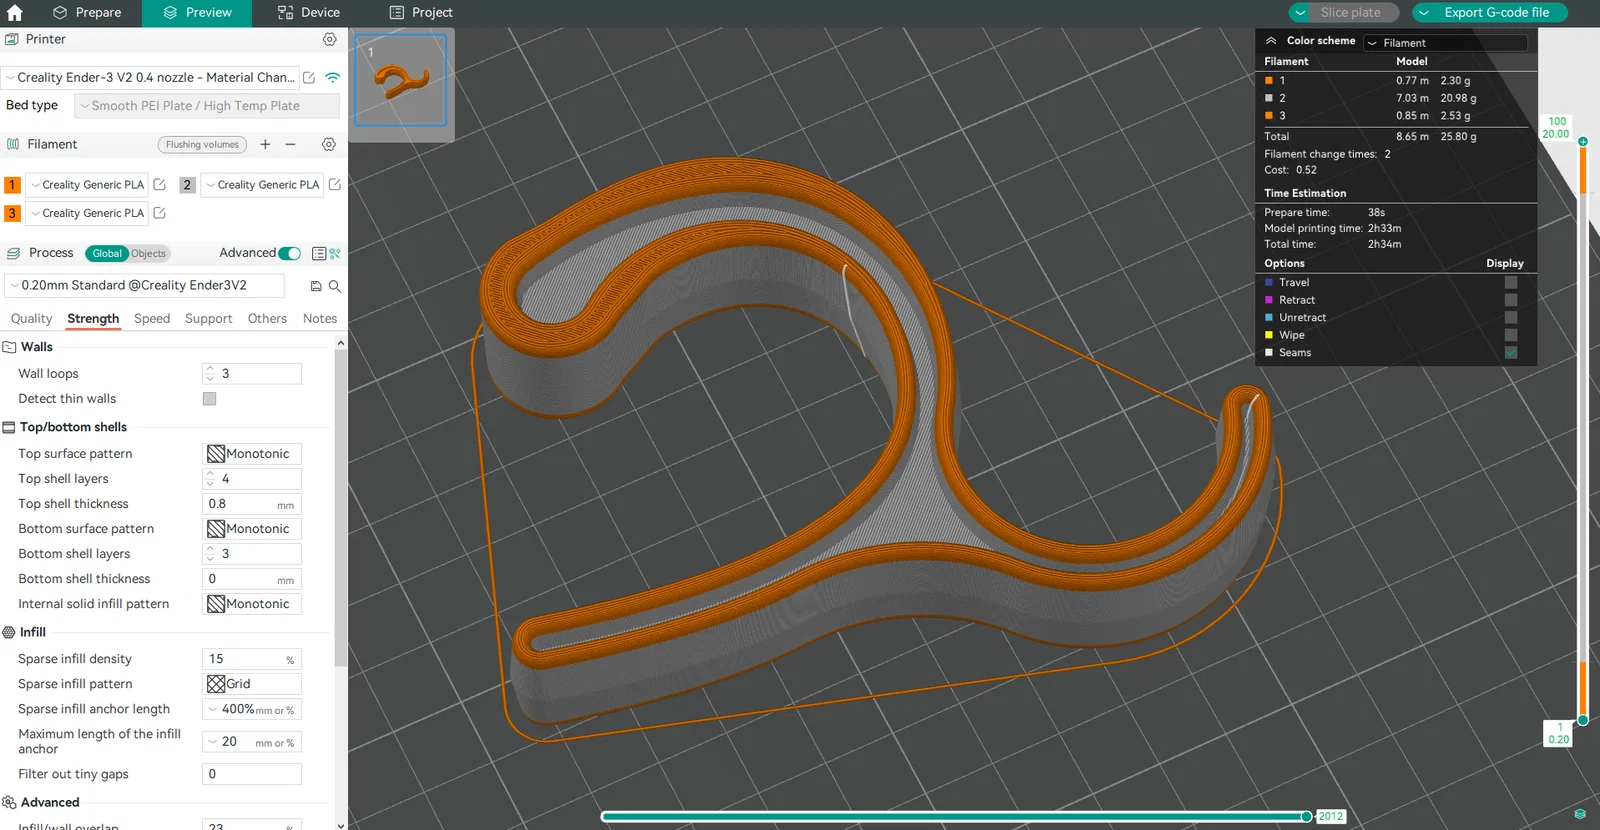Add a filament with plus icon
Screen dimensions: 1600x830
[265, 144]
